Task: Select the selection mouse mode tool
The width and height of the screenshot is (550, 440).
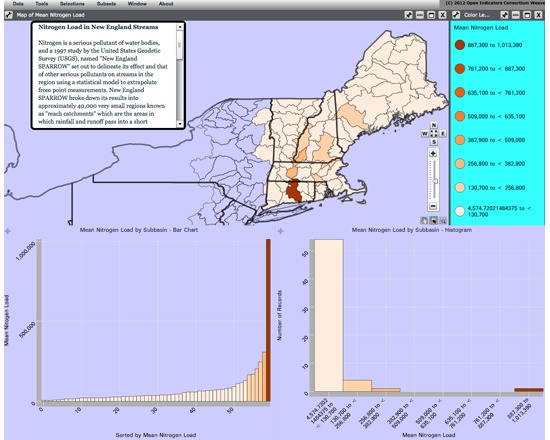Action: [434, 220]
